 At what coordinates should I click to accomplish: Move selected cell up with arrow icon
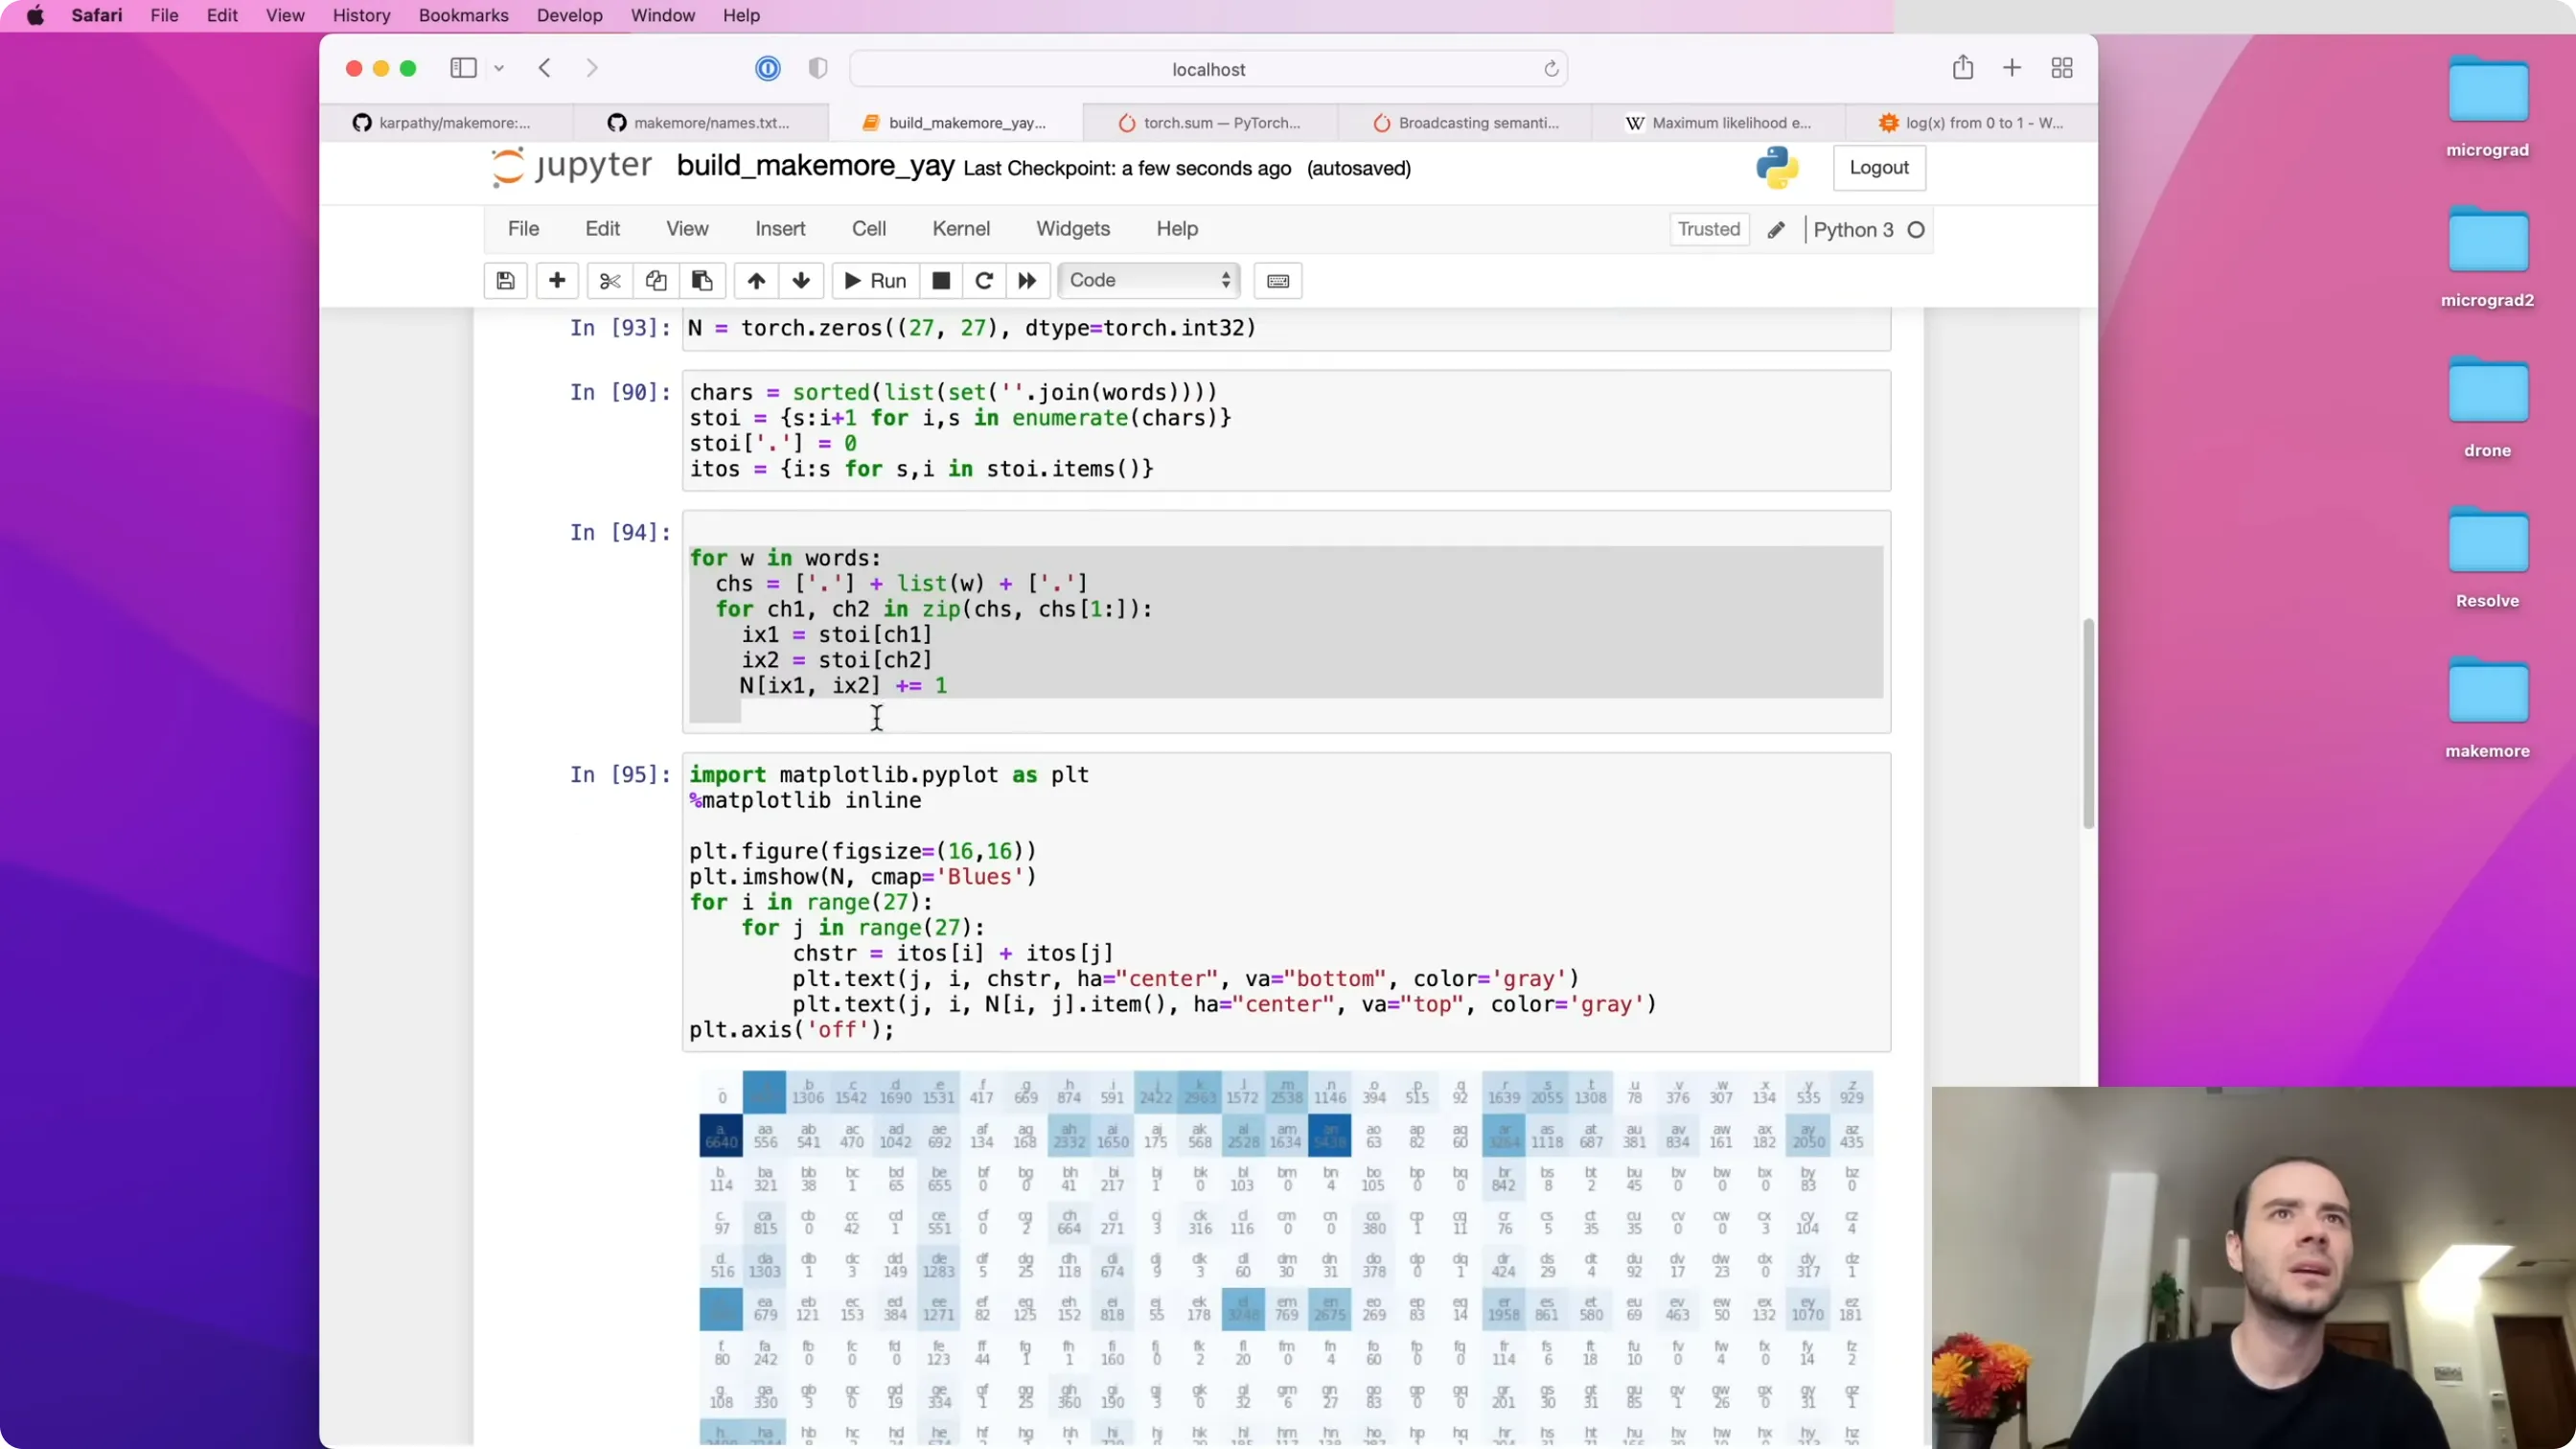coord(756,281)
